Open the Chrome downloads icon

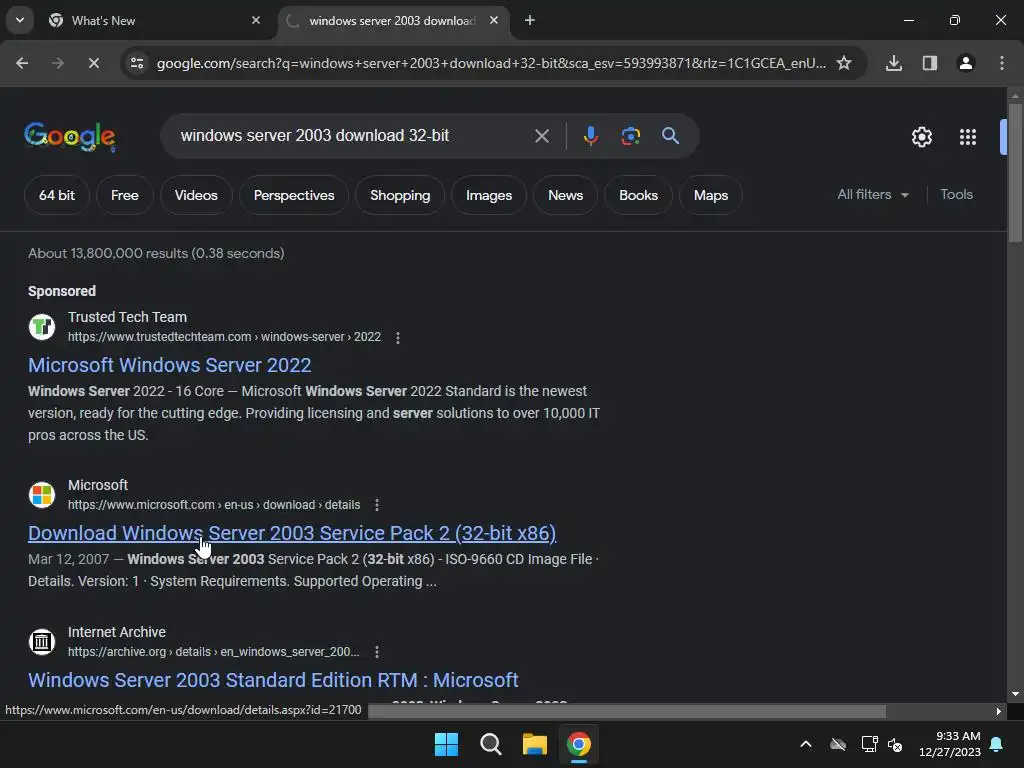click(894, 63)
